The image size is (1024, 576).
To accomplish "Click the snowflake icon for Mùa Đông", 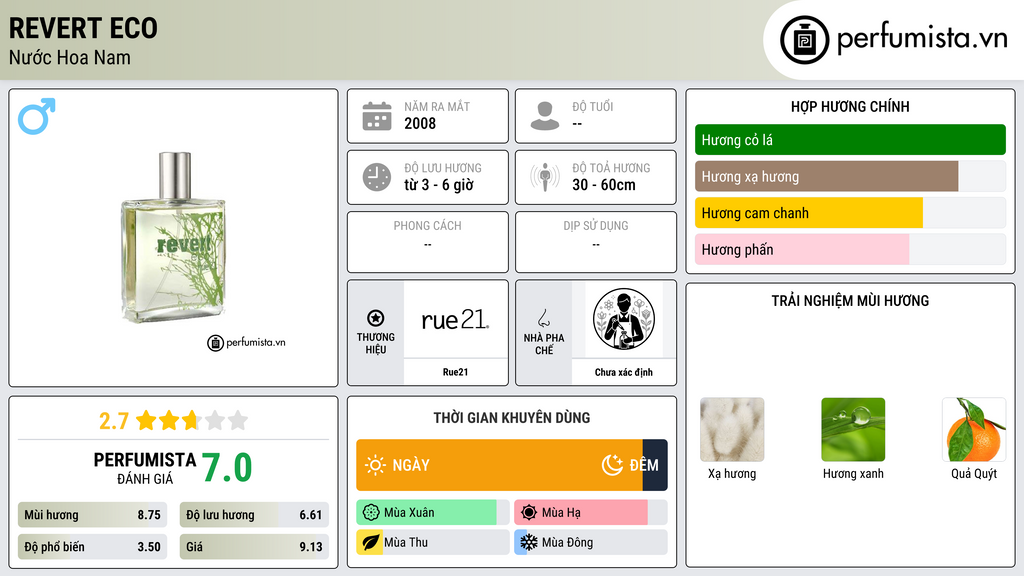I will [x=529, y=542].
